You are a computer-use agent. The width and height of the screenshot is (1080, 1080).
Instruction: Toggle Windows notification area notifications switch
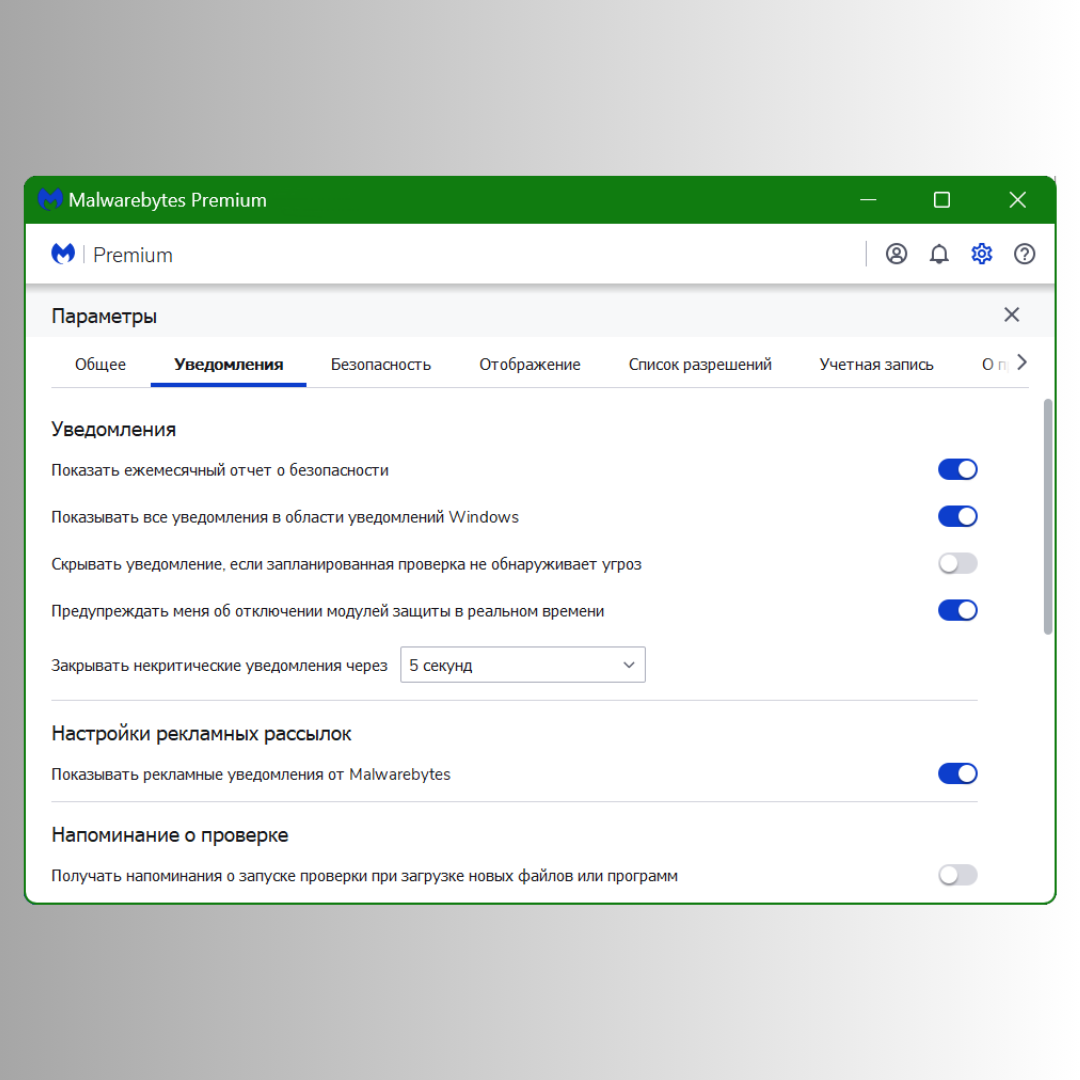tap(957, 517)
